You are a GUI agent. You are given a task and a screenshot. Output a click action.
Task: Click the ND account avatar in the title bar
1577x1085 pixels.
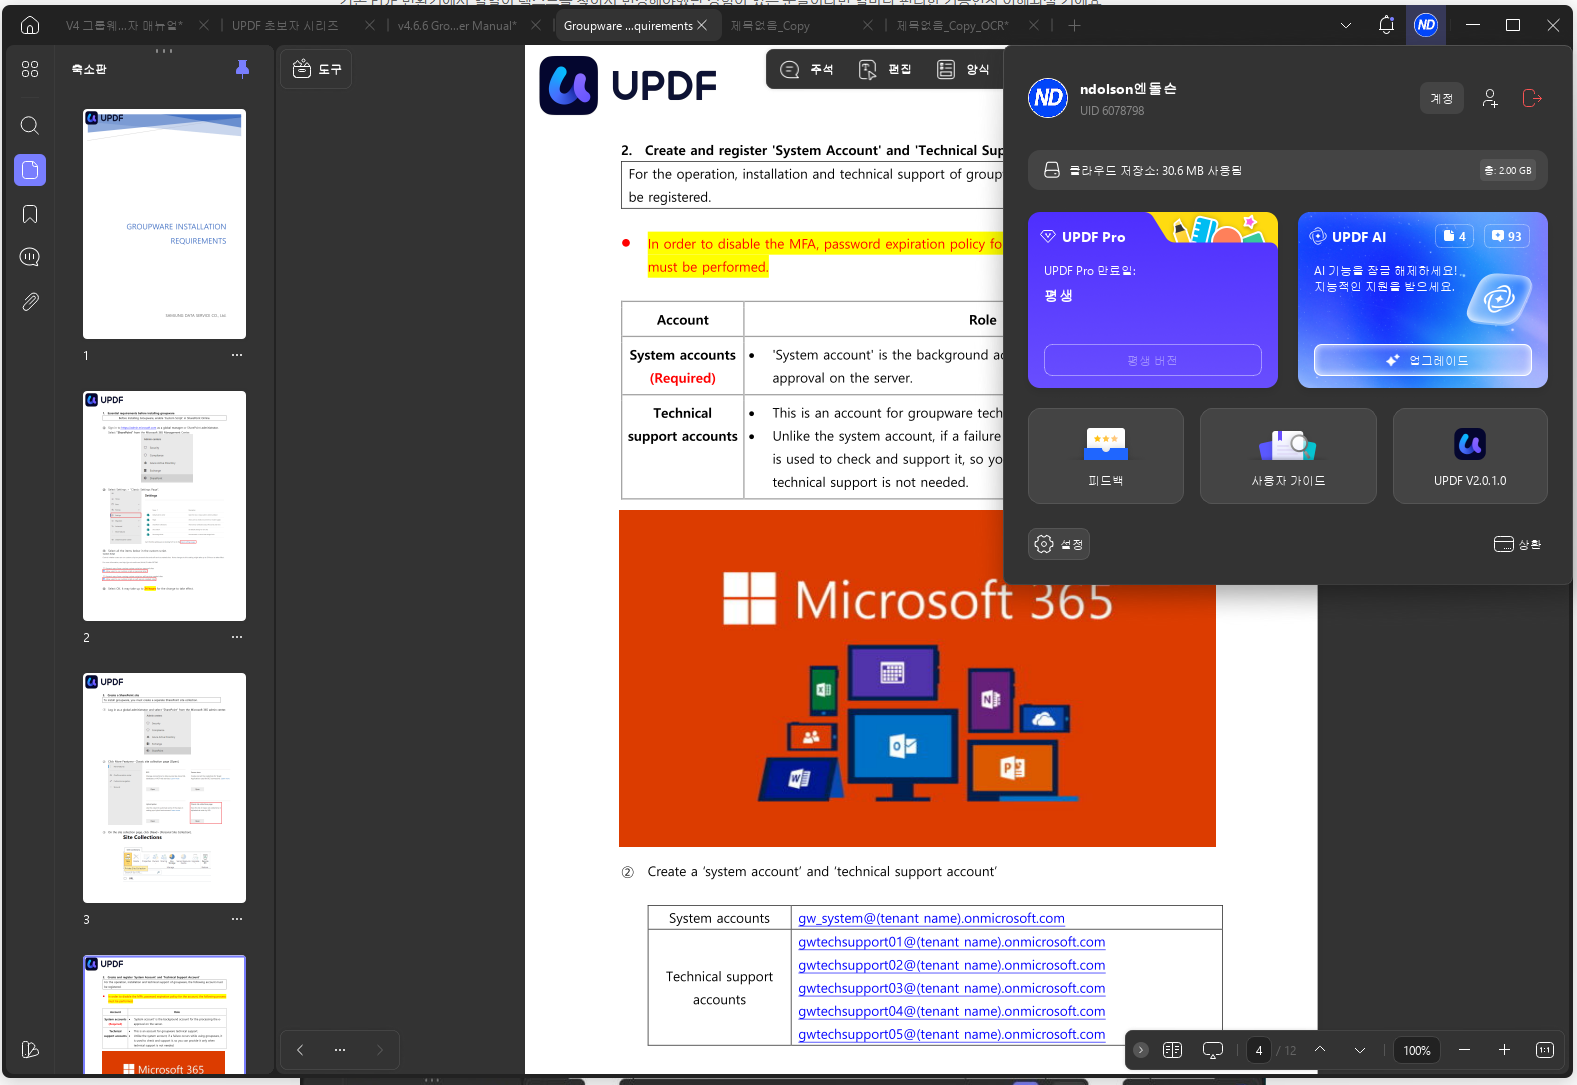point(1426,25)
